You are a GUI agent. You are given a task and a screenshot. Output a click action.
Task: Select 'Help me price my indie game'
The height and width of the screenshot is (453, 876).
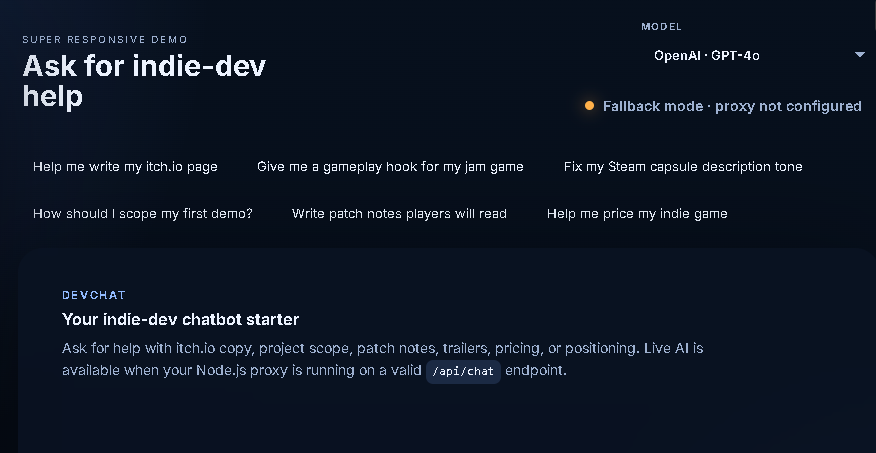[637, 213]
